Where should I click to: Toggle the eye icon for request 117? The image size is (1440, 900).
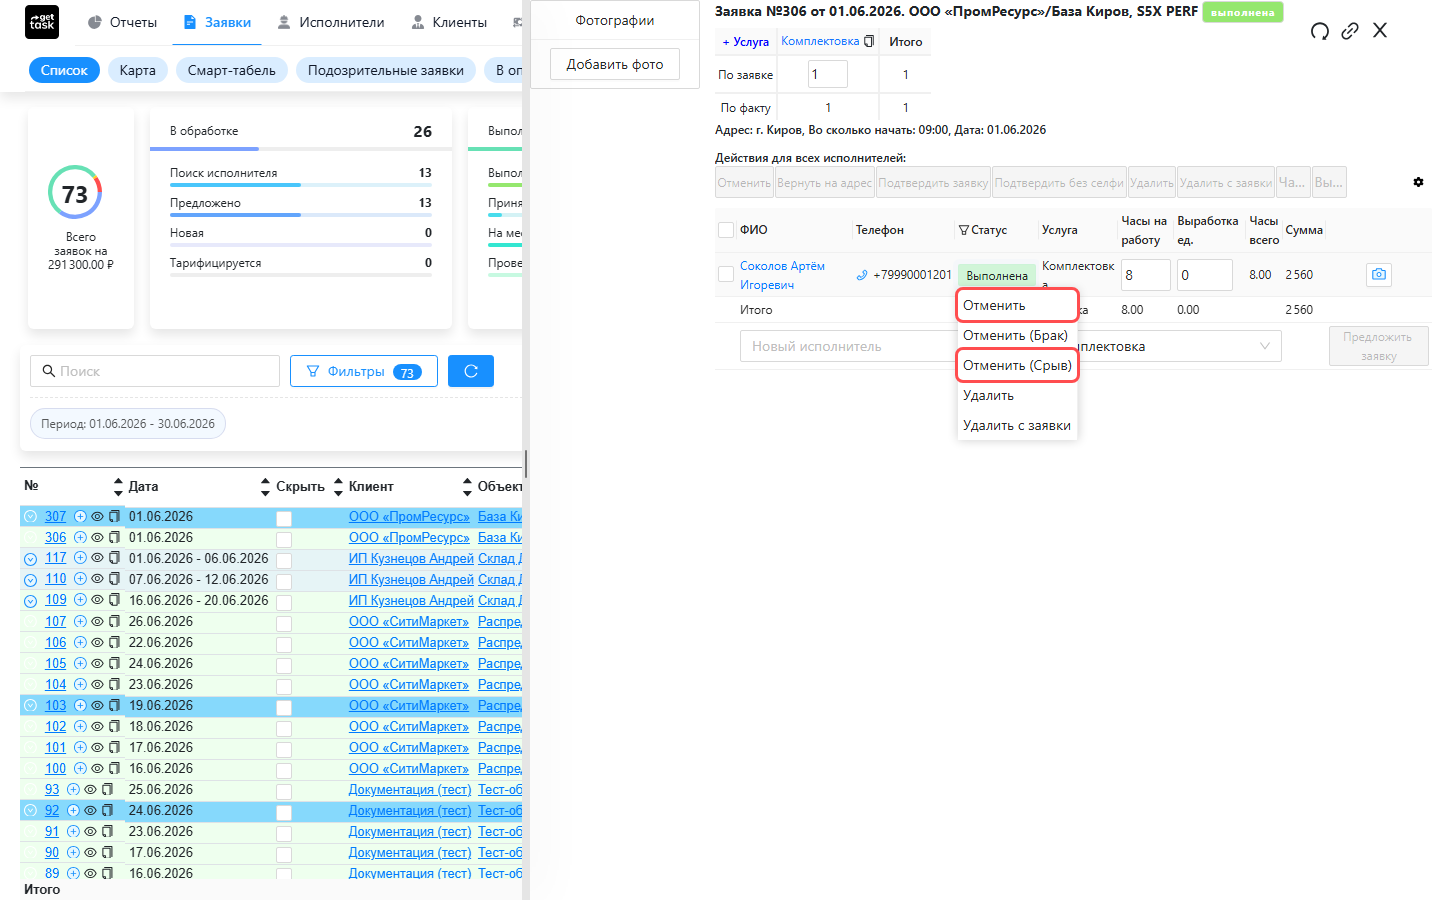[97, 558]
